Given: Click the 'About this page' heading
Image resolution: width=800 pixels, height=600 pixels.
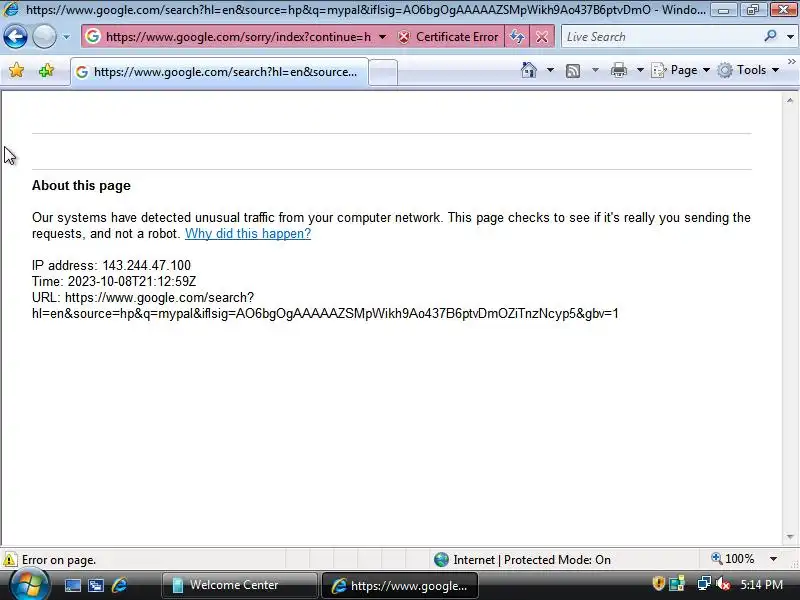Looking at the screenshot, I should [x=81, y=186].
